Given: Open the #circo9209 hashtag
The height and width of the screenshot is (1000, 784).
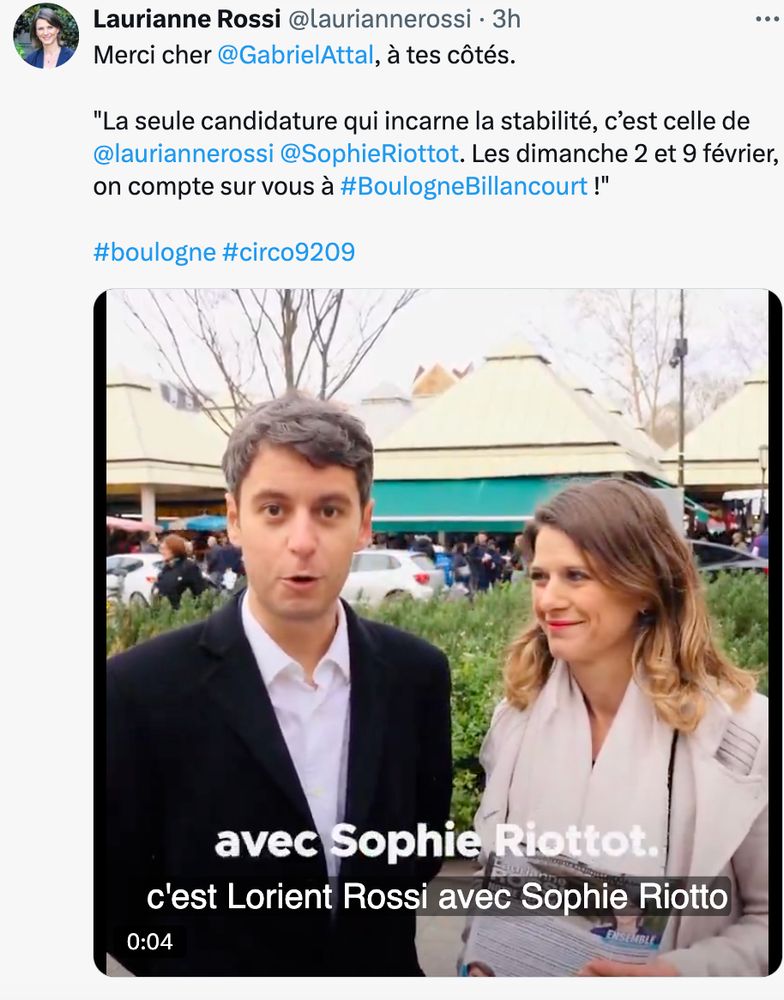Looking at the screenshot, I should tap(288, 252).
